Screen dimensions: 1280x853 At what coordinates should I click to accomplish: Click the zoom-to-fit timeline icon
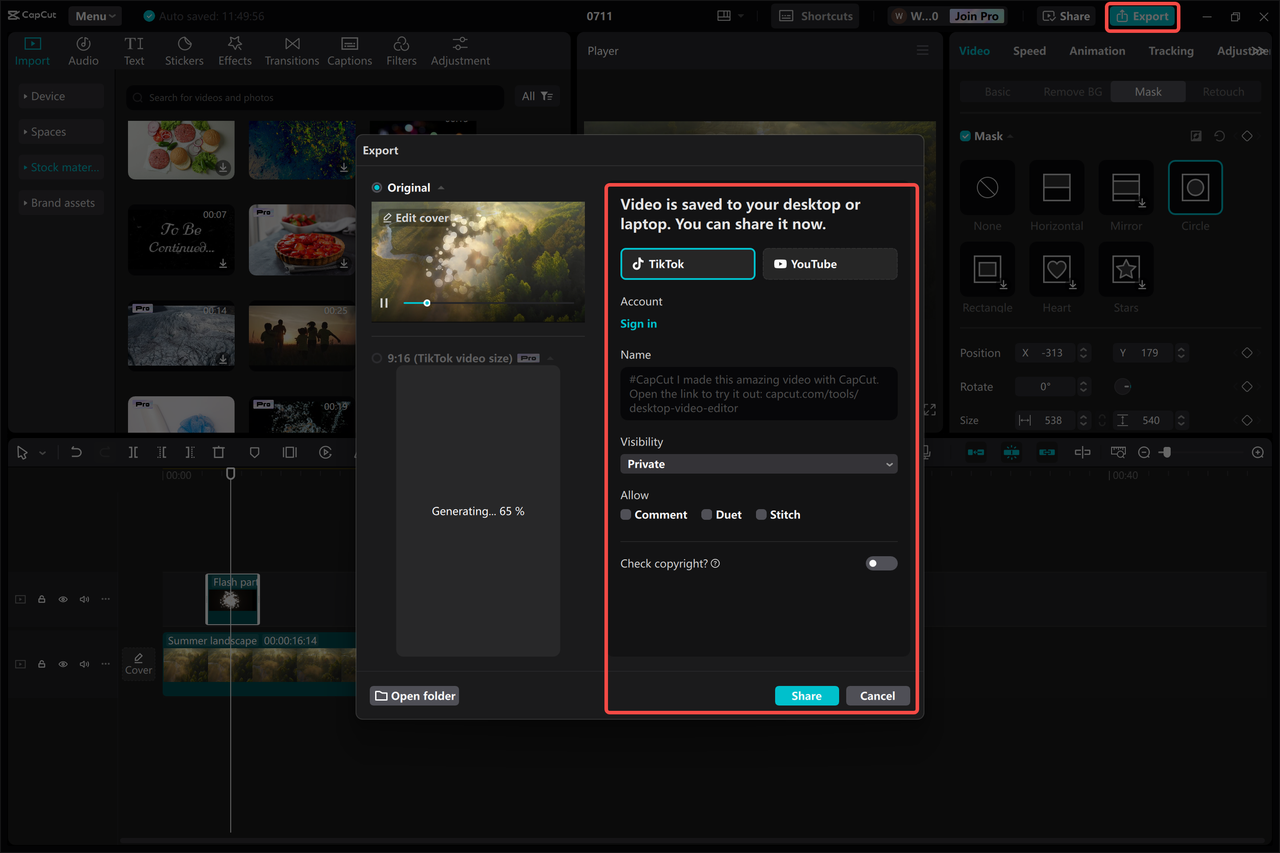(x=1118, y=453)
